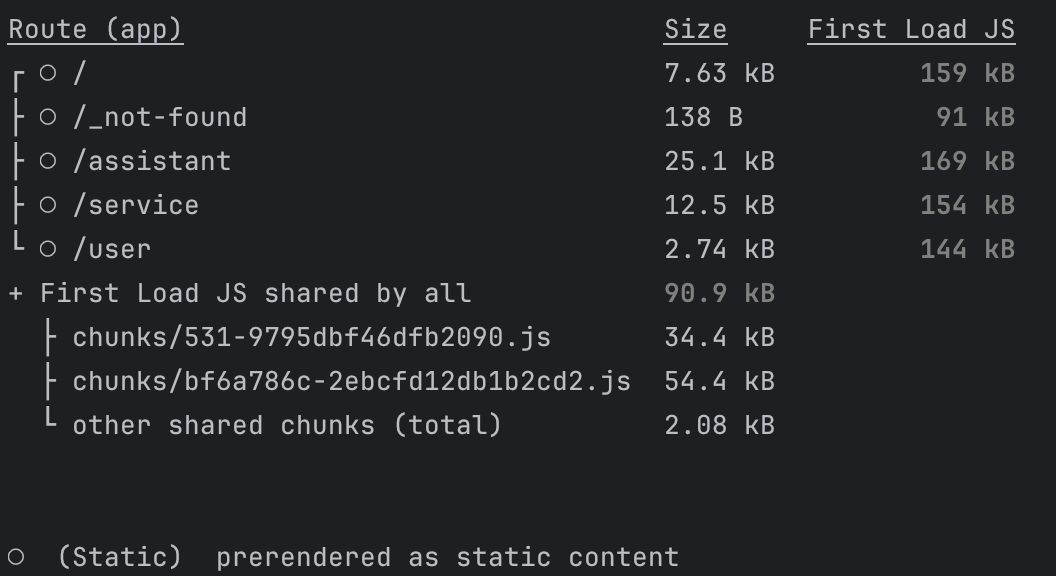Click the prerendered as static content text
The width and height of the screenshot is (1056, 576).
coord(447,557)
